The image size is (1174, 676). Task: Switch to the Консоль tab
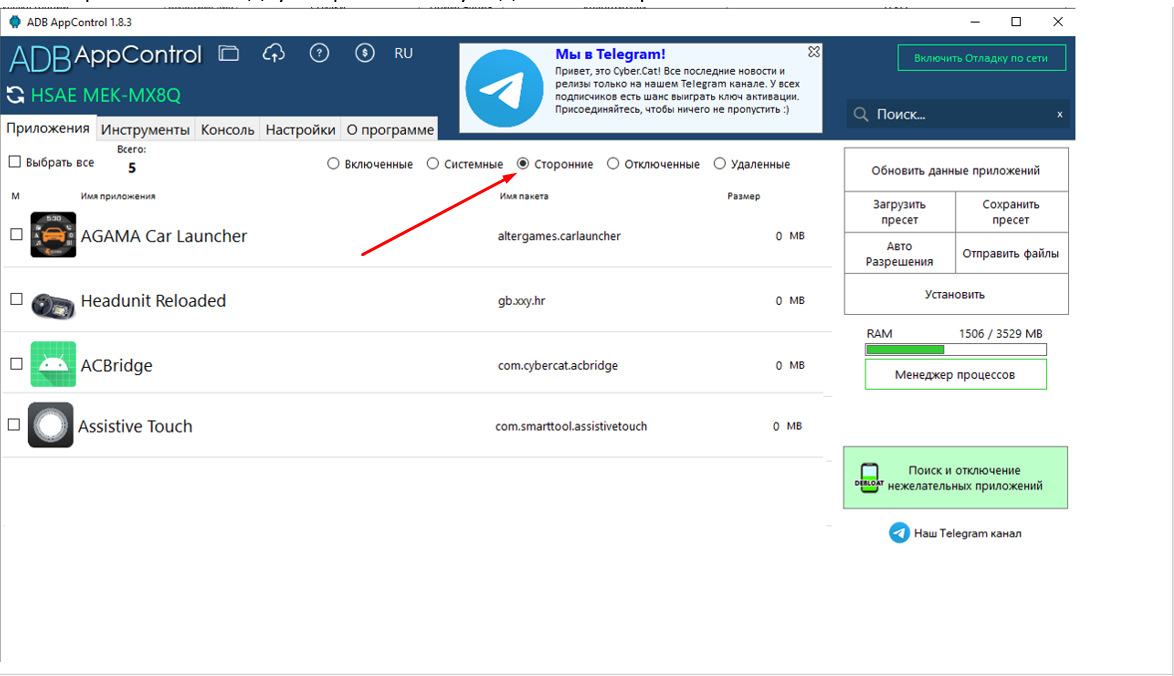228,130
